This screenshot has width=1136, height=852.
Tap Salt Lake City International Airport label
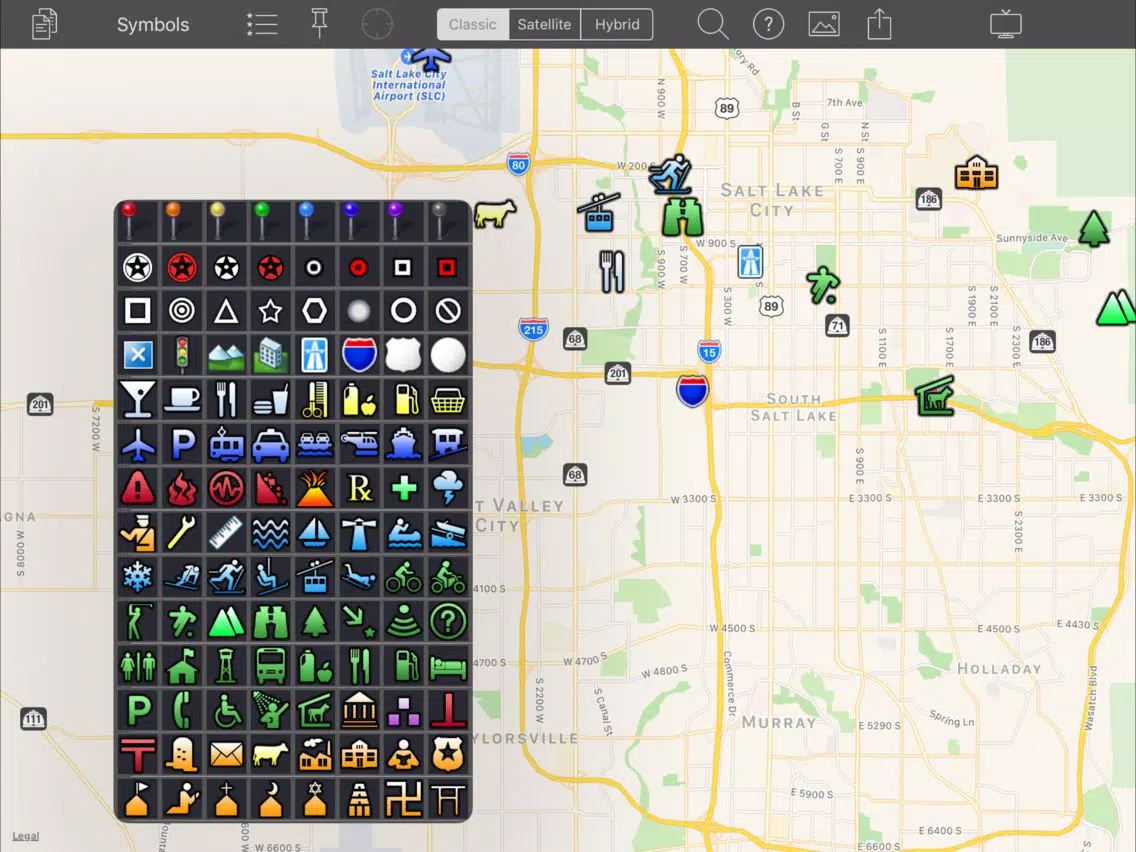pos(409,85)
